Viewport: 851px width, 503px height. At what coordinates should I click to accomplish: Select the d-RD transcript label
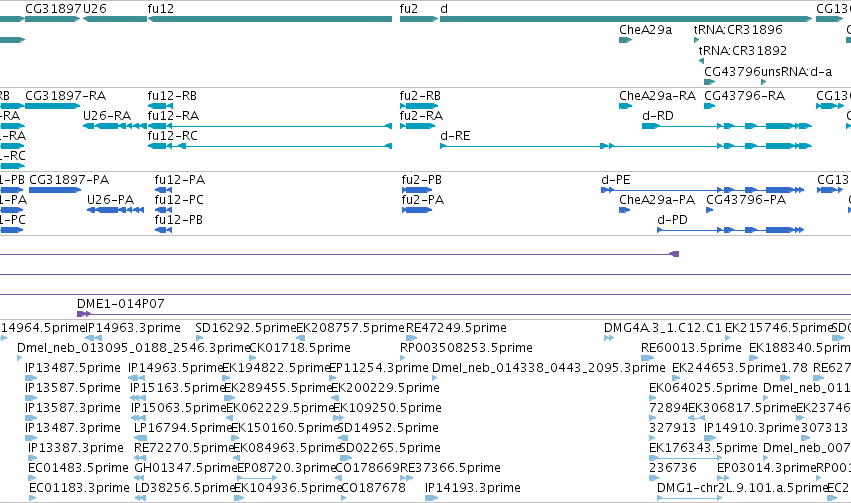click(x=658, y=116)
